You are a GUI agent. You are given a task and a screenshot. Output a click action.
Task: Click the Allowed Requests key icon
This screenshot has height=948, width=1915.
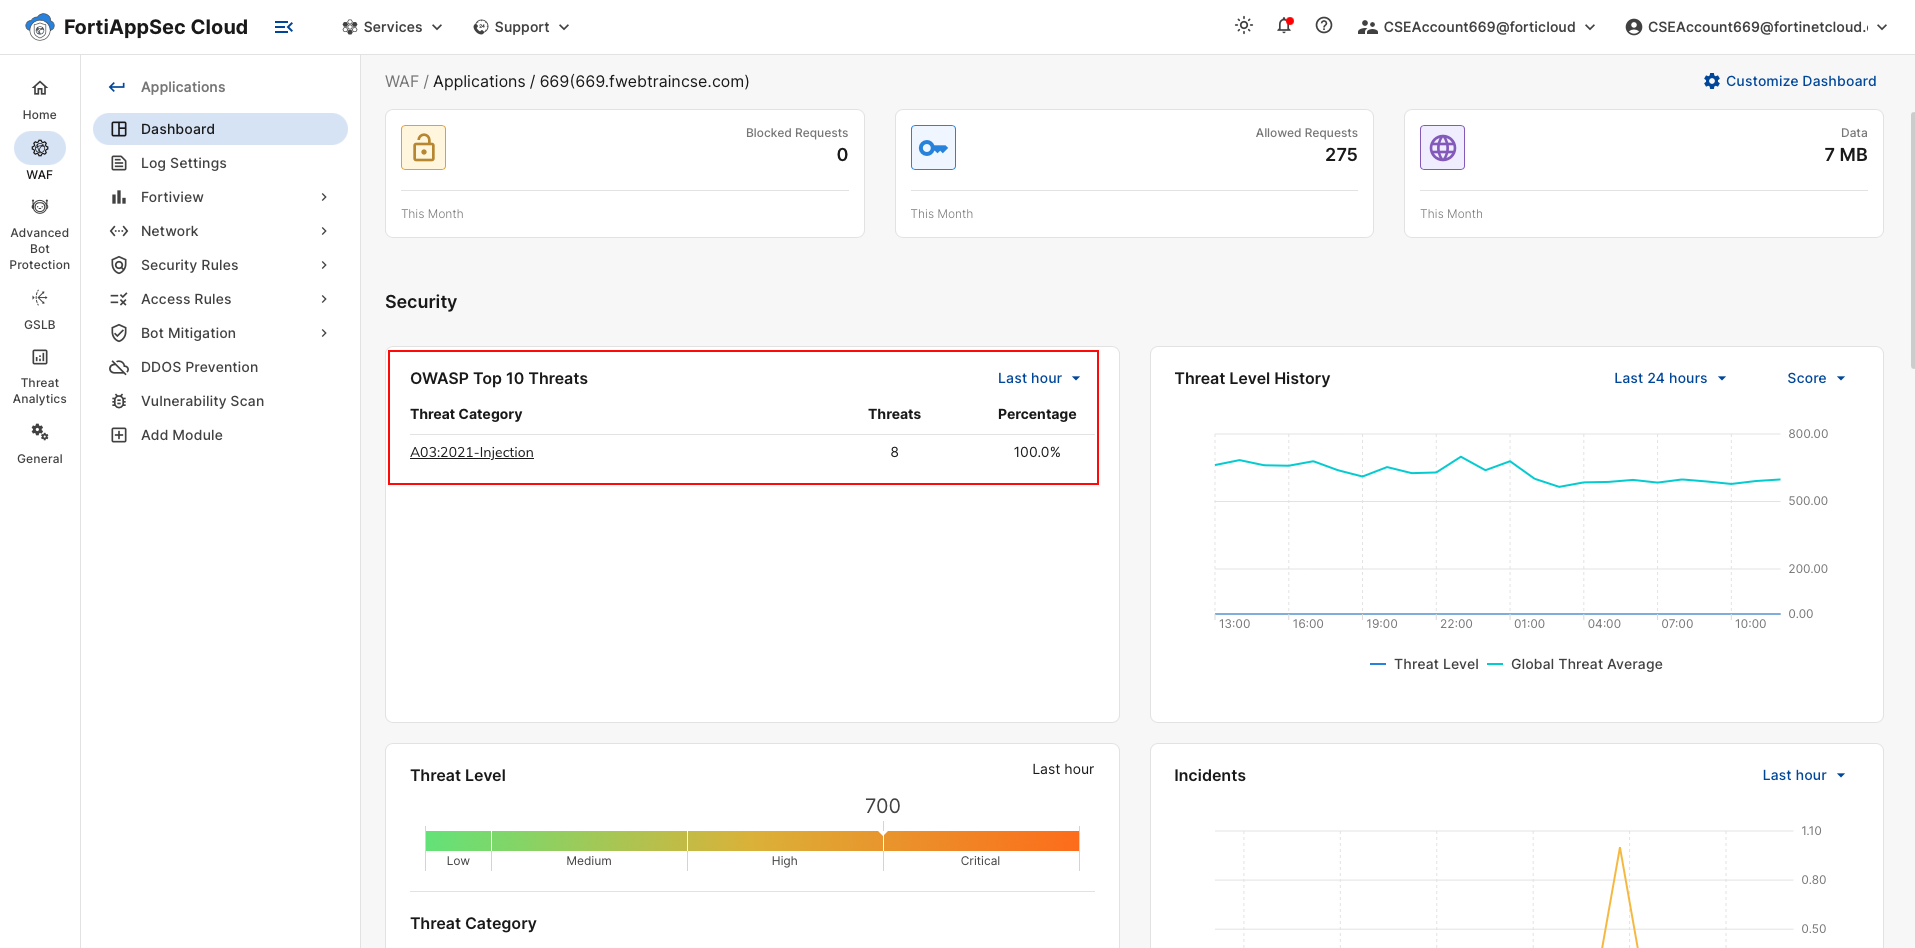tap(933, 148)
